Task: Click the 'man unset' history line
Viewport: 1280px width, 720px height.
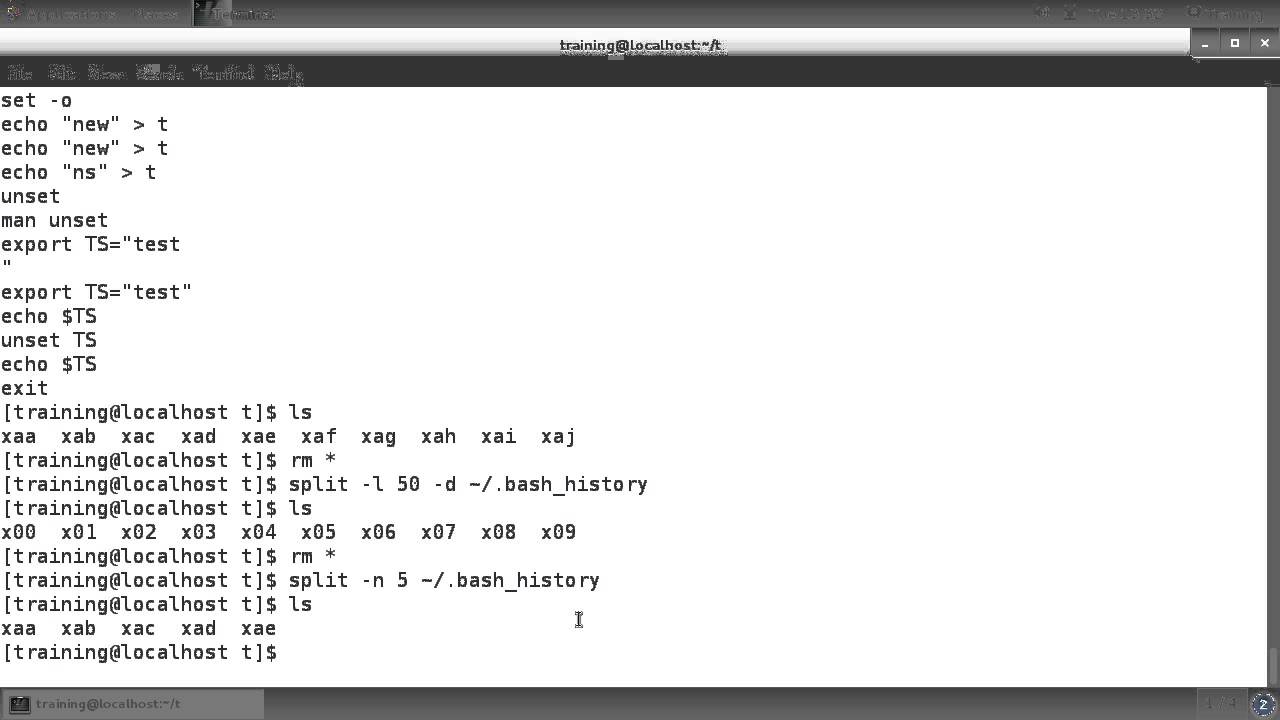Action: pyautogui.click(x=54, y=220)
